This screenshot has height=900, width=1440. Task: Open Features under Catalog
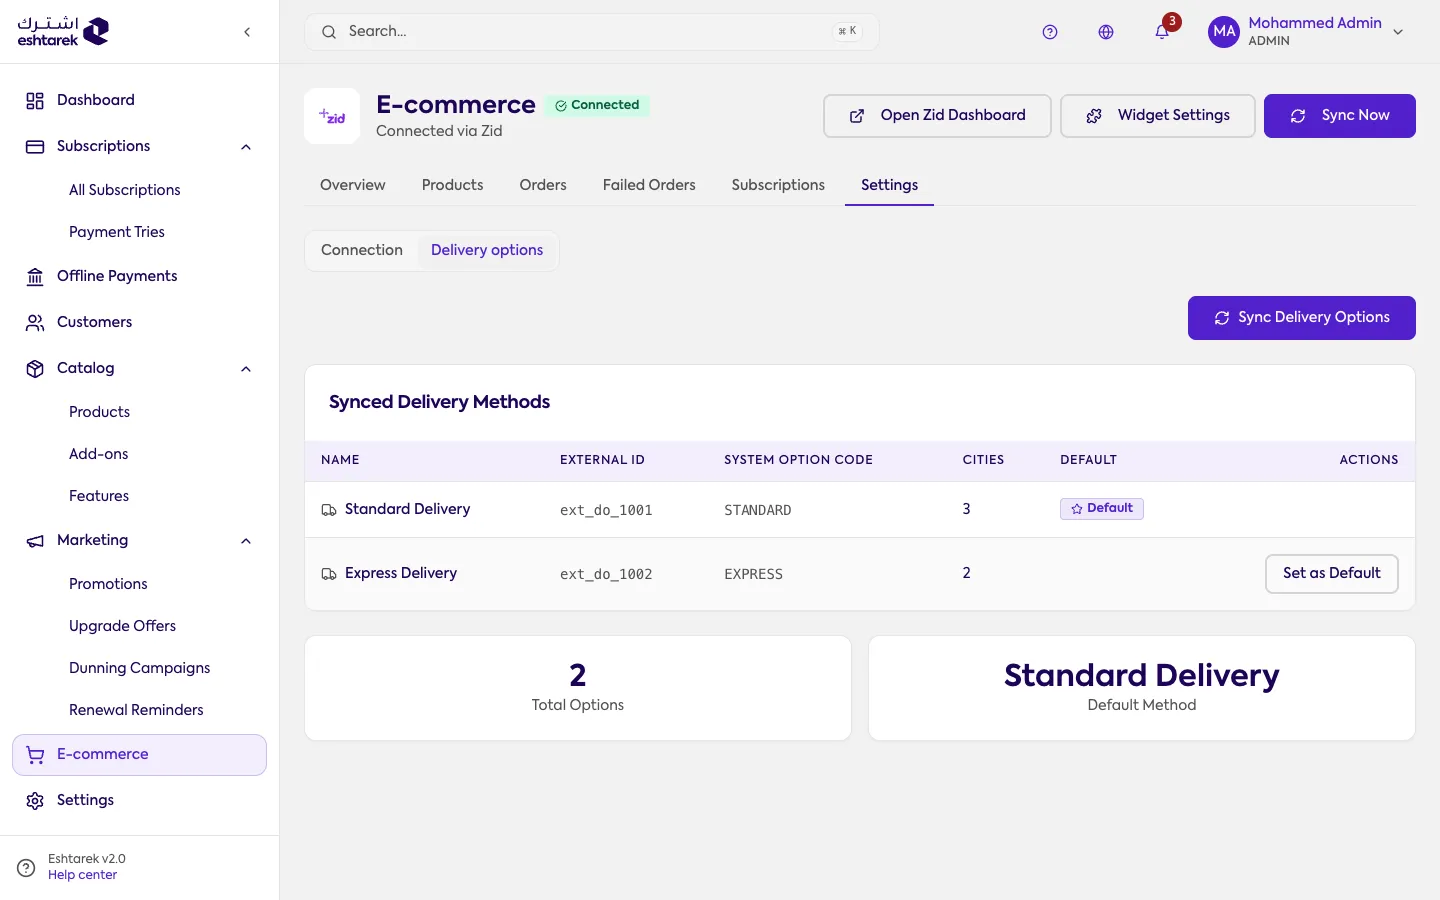(x=99, y=496)
